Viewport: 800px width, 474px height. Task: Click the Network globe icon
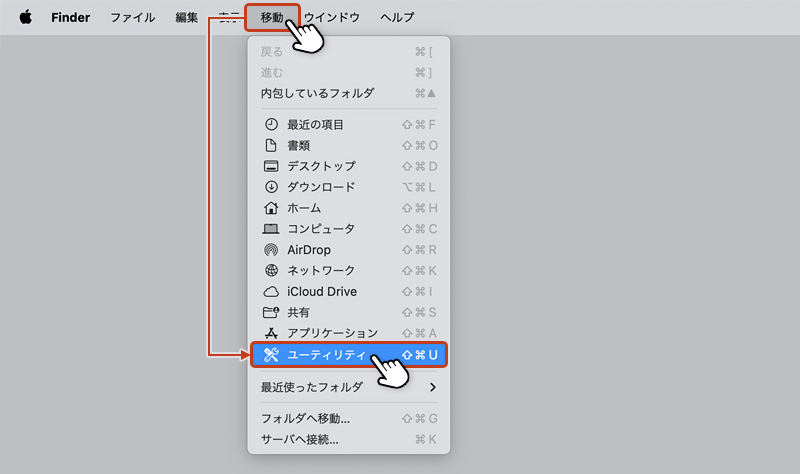(270, 271)
